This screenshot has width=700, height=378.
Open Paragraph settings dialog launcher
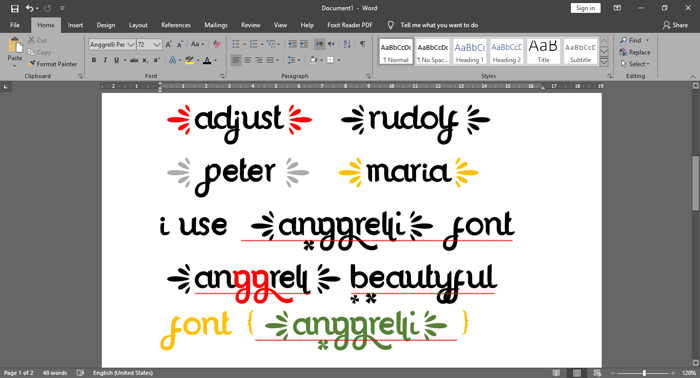click(x=368, y=76)
